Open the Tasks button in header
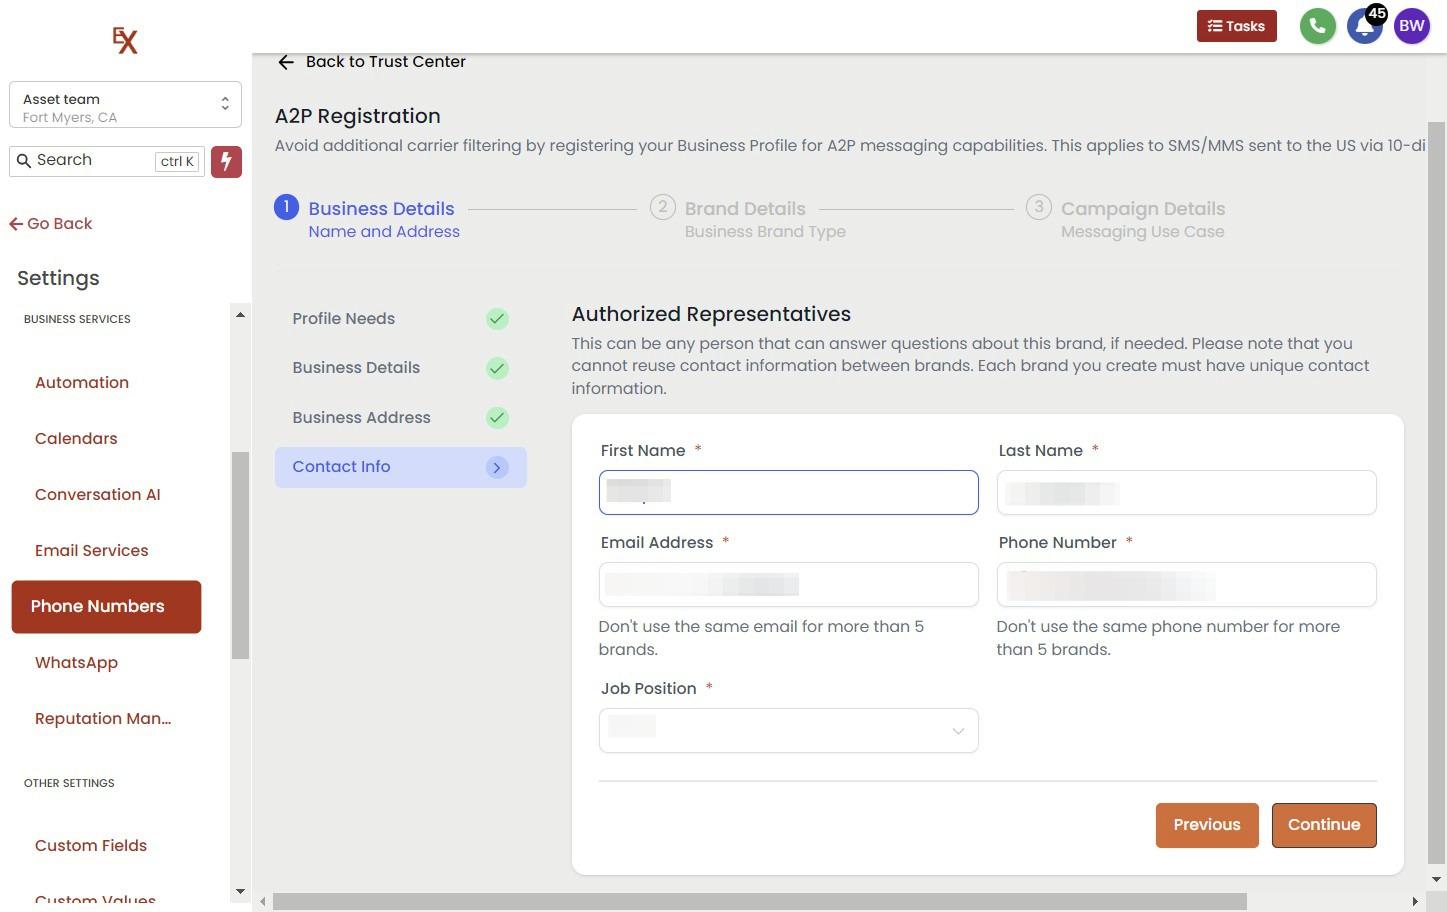1447x912 pixels. point(1236,26)
